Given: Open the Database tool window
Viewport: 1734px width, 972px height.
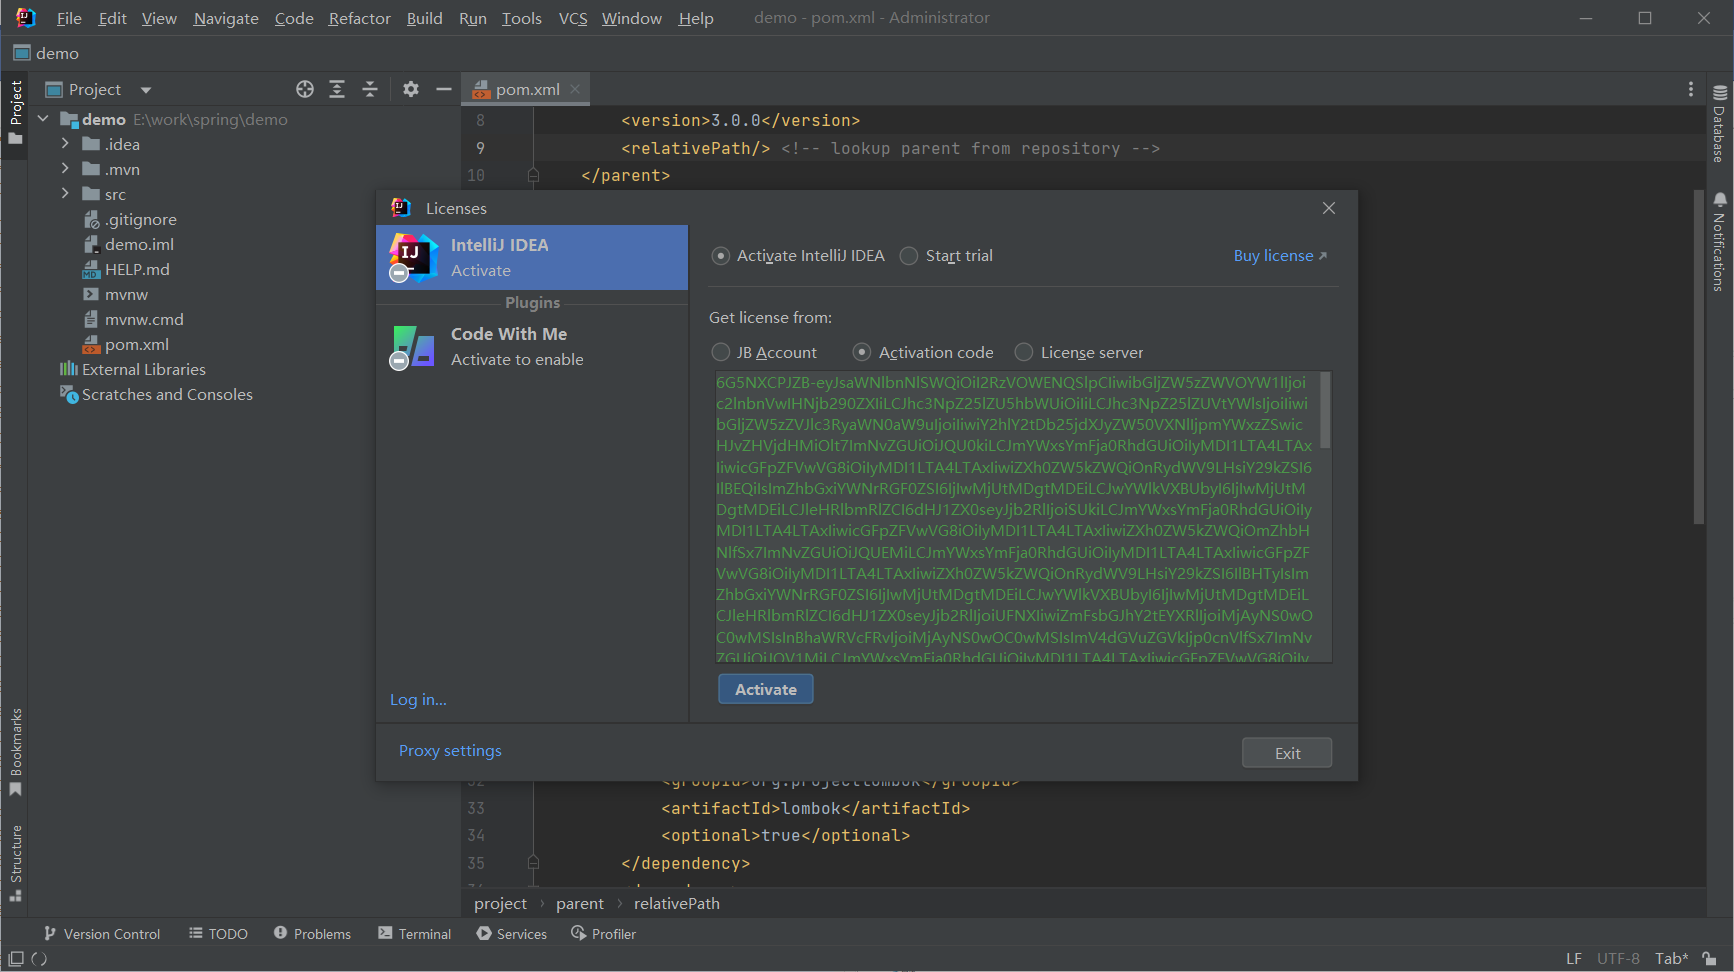Looking at the screenshot, I should coord(1719,124).
